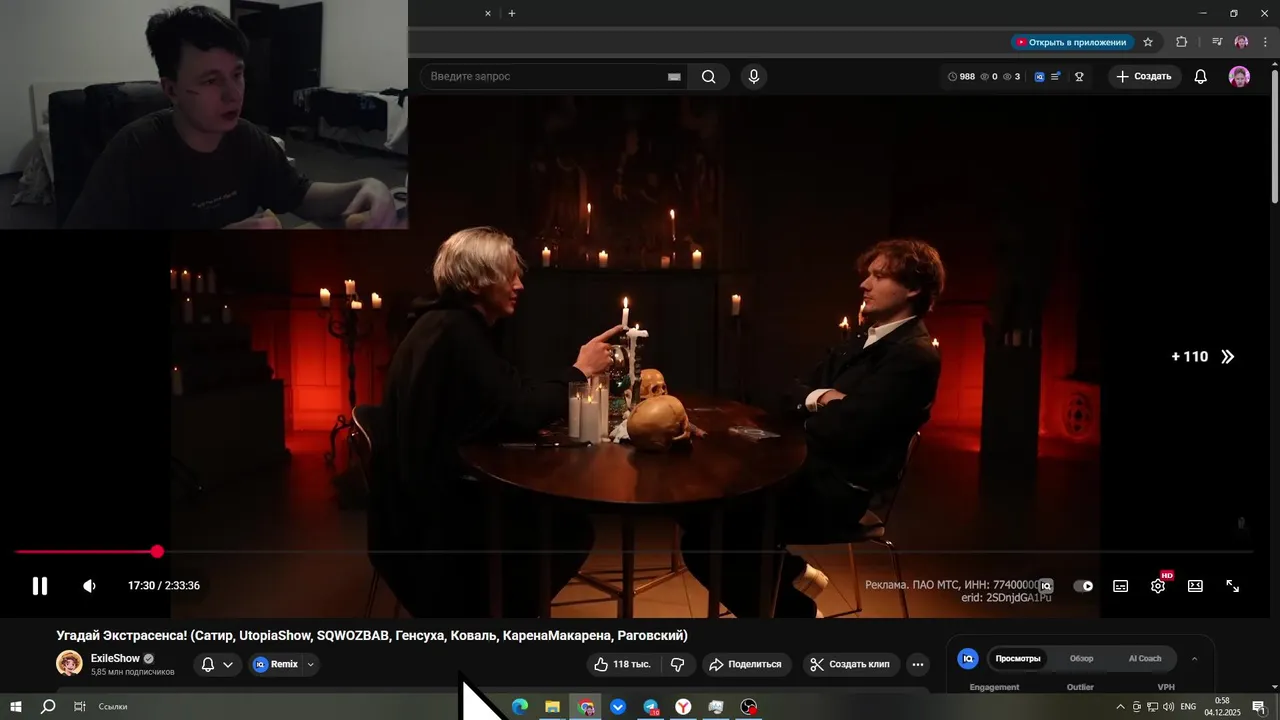Screen dimensions: 1280x720
Task: Turn on subtitles in the player
Action: point(1121,586)
